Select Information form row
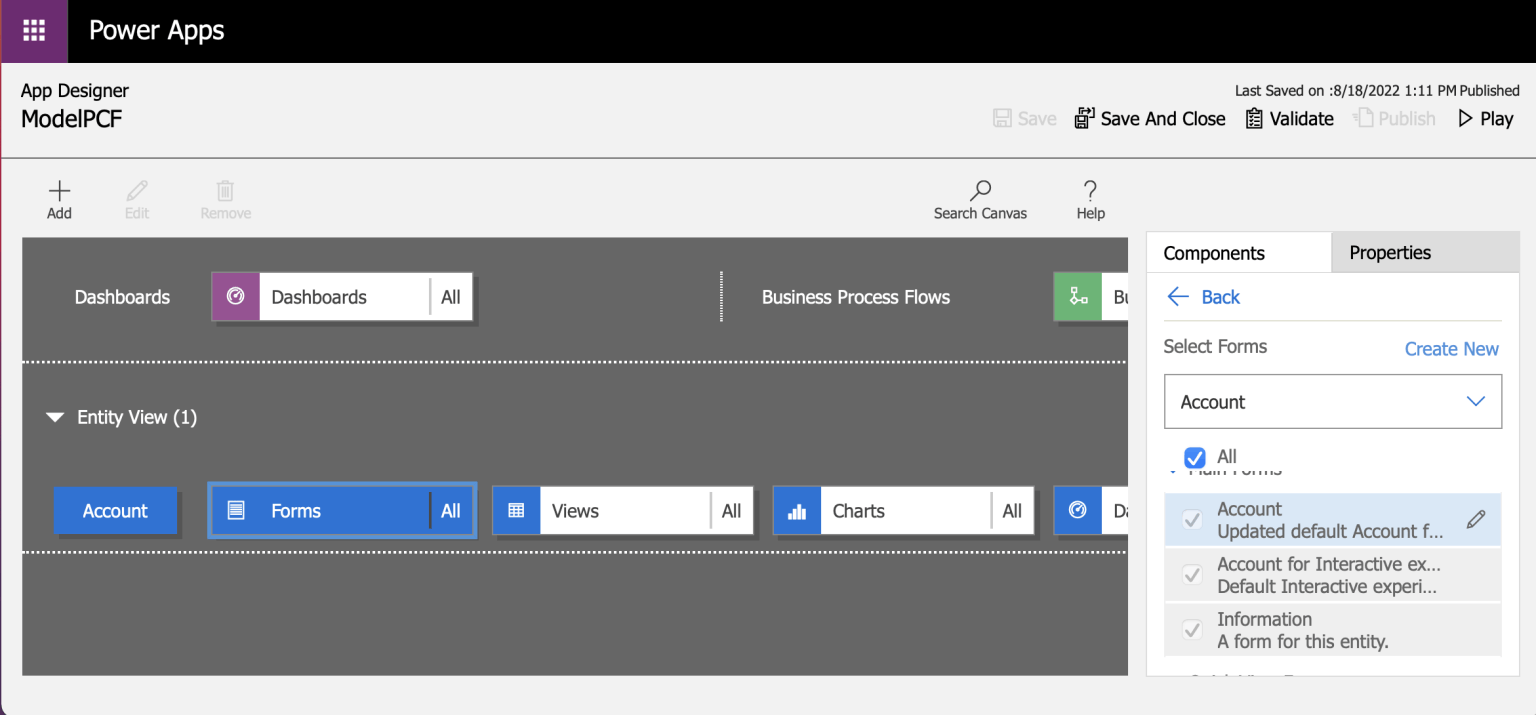The width and height of the screenshot is (1536, 715). 1333,630
